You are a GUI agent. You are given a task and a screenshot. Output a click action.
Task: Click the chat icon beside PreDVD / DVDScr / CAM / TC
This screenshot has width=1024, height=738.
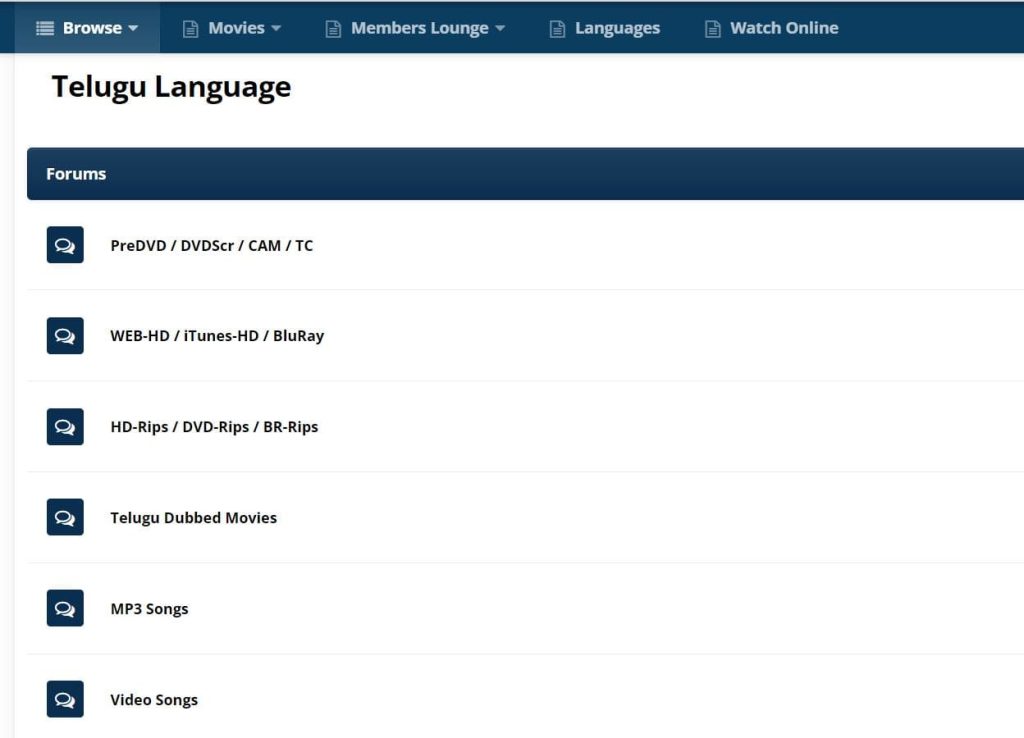pos(65,245)
